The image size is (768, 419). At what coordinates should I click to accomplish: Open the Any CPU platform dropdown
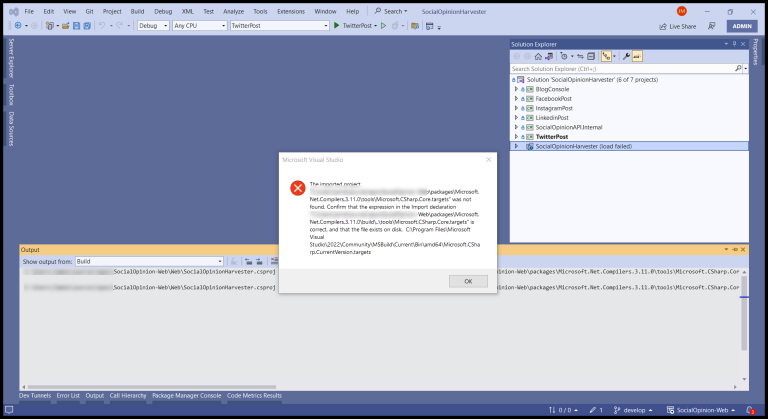click(x=200, y=25)
